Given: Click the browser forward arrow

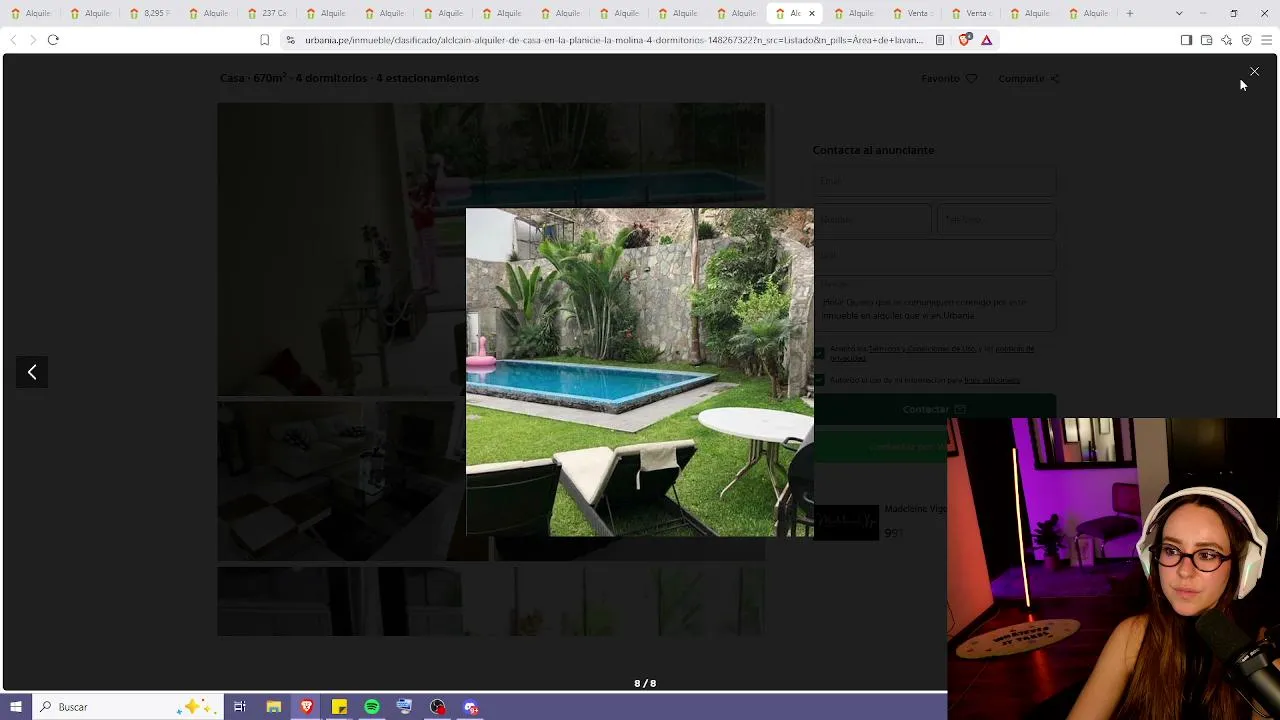Looking at the screenshot, I should [x=33, y=40].
